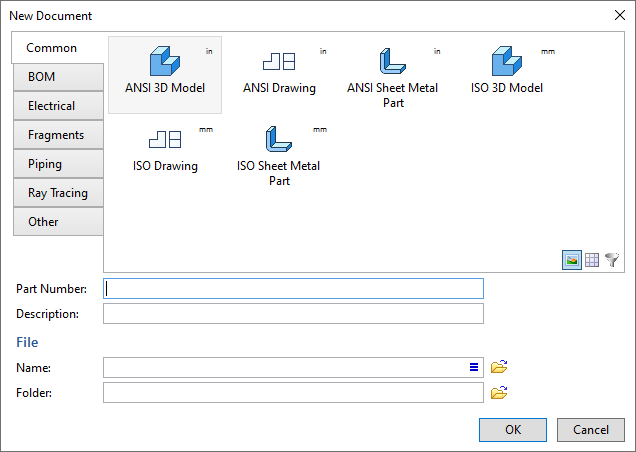Viewport: 636px width, 452px height.
Task: Choose the ISO Drawing template
Action: tap(165, 153)
